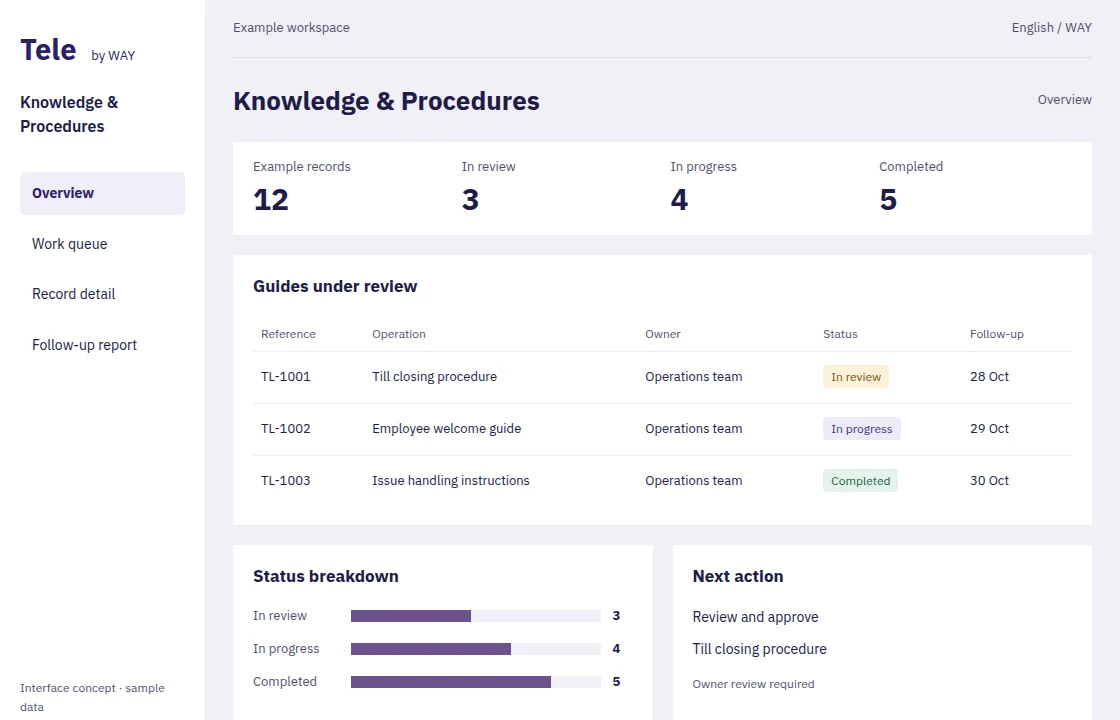This screenshot has height=720, width=1120.
Task: Click Owner review required note
Action: (753, 684)
